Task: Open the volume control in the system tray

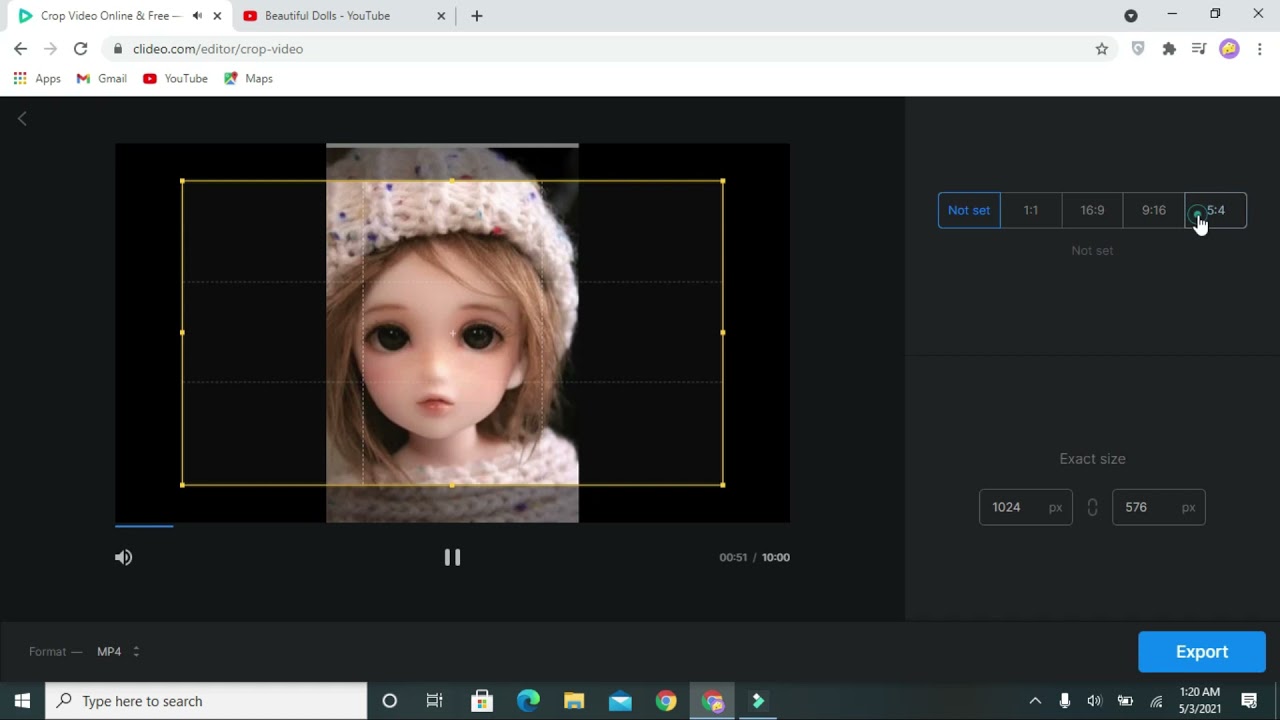Action: (x=1094, y=701)
